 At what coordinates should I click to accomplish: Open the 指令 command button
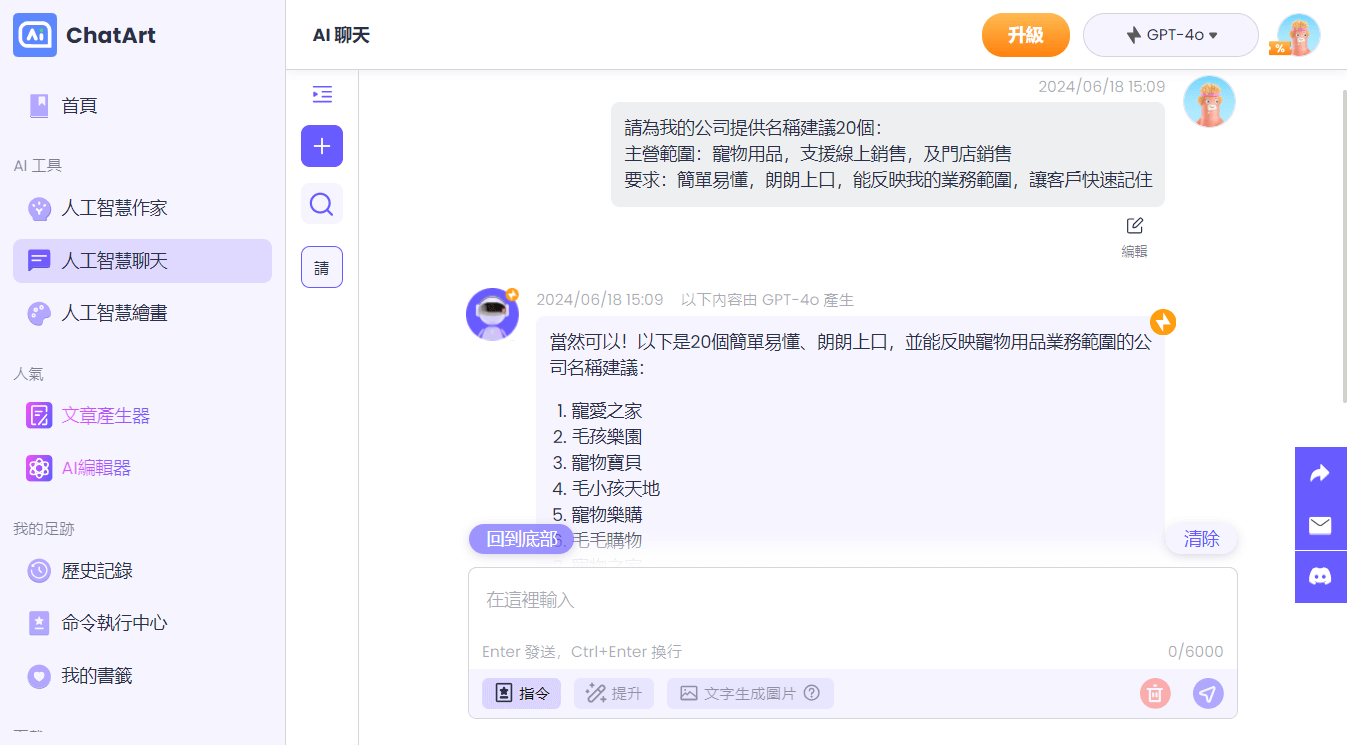click(521, 693)
